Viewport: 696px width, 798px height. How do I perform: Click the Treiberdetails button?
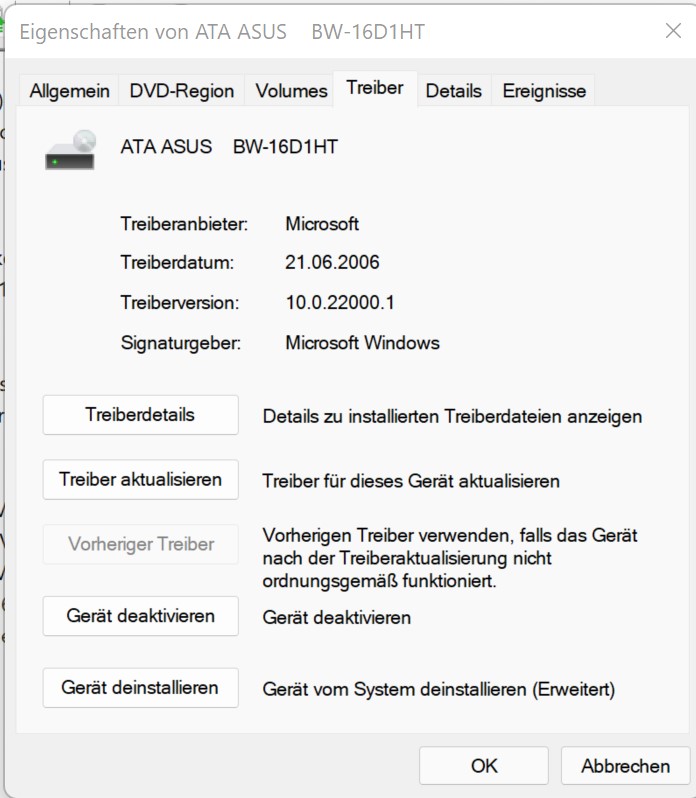(x=140, y=415)
